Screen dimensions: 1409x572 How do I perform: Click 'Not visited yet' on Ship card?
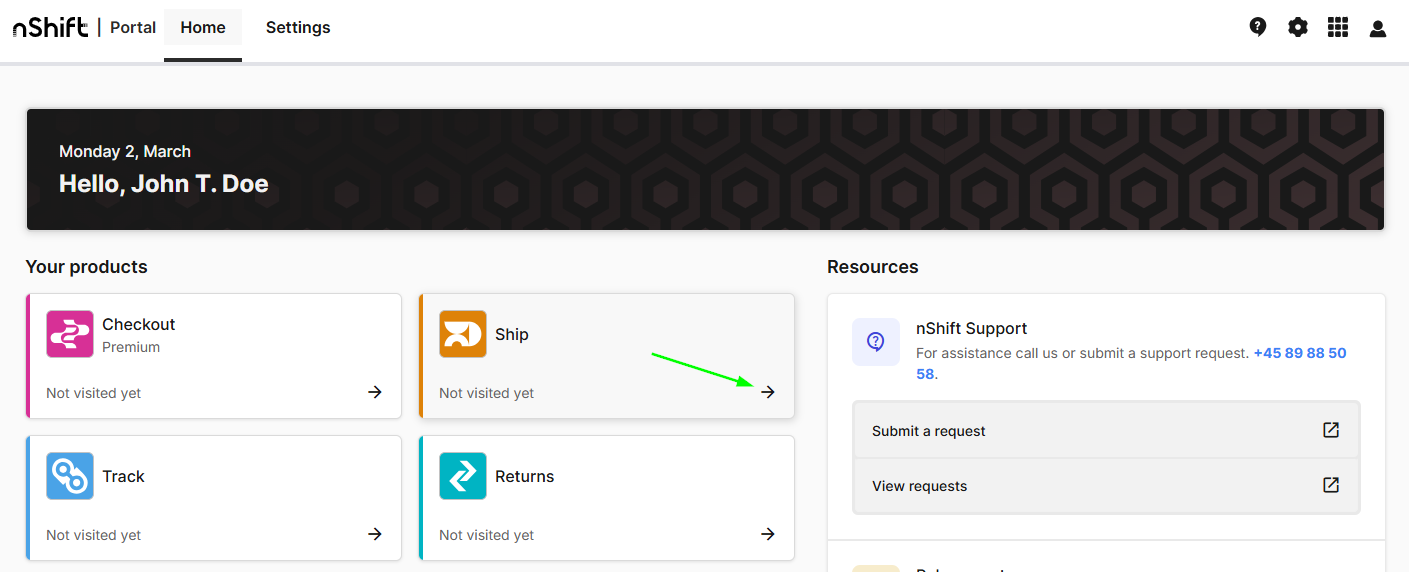pos(487,393)
